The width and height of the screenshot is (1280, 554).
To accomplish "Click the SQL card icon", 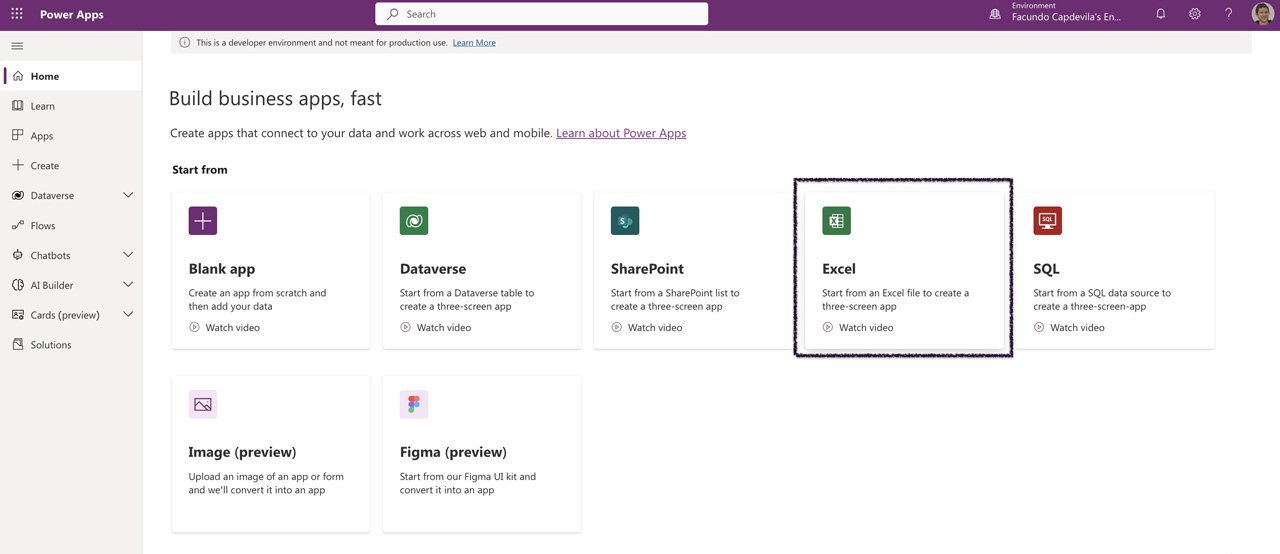I will point(1048,221).
